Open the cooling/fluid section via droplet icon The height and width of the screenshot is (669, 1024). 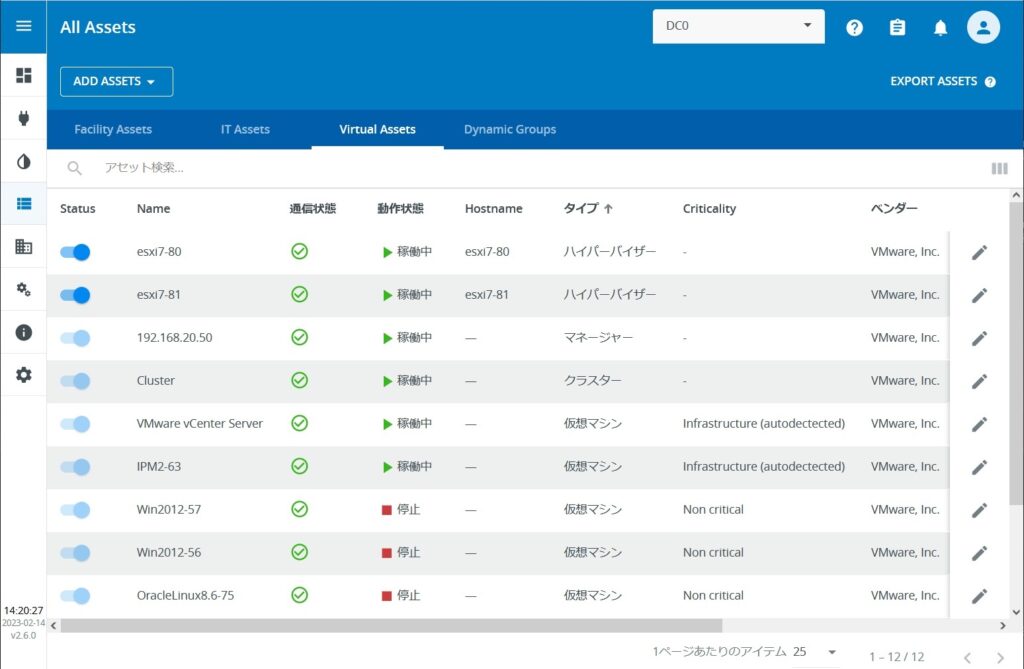coord(23,160)
